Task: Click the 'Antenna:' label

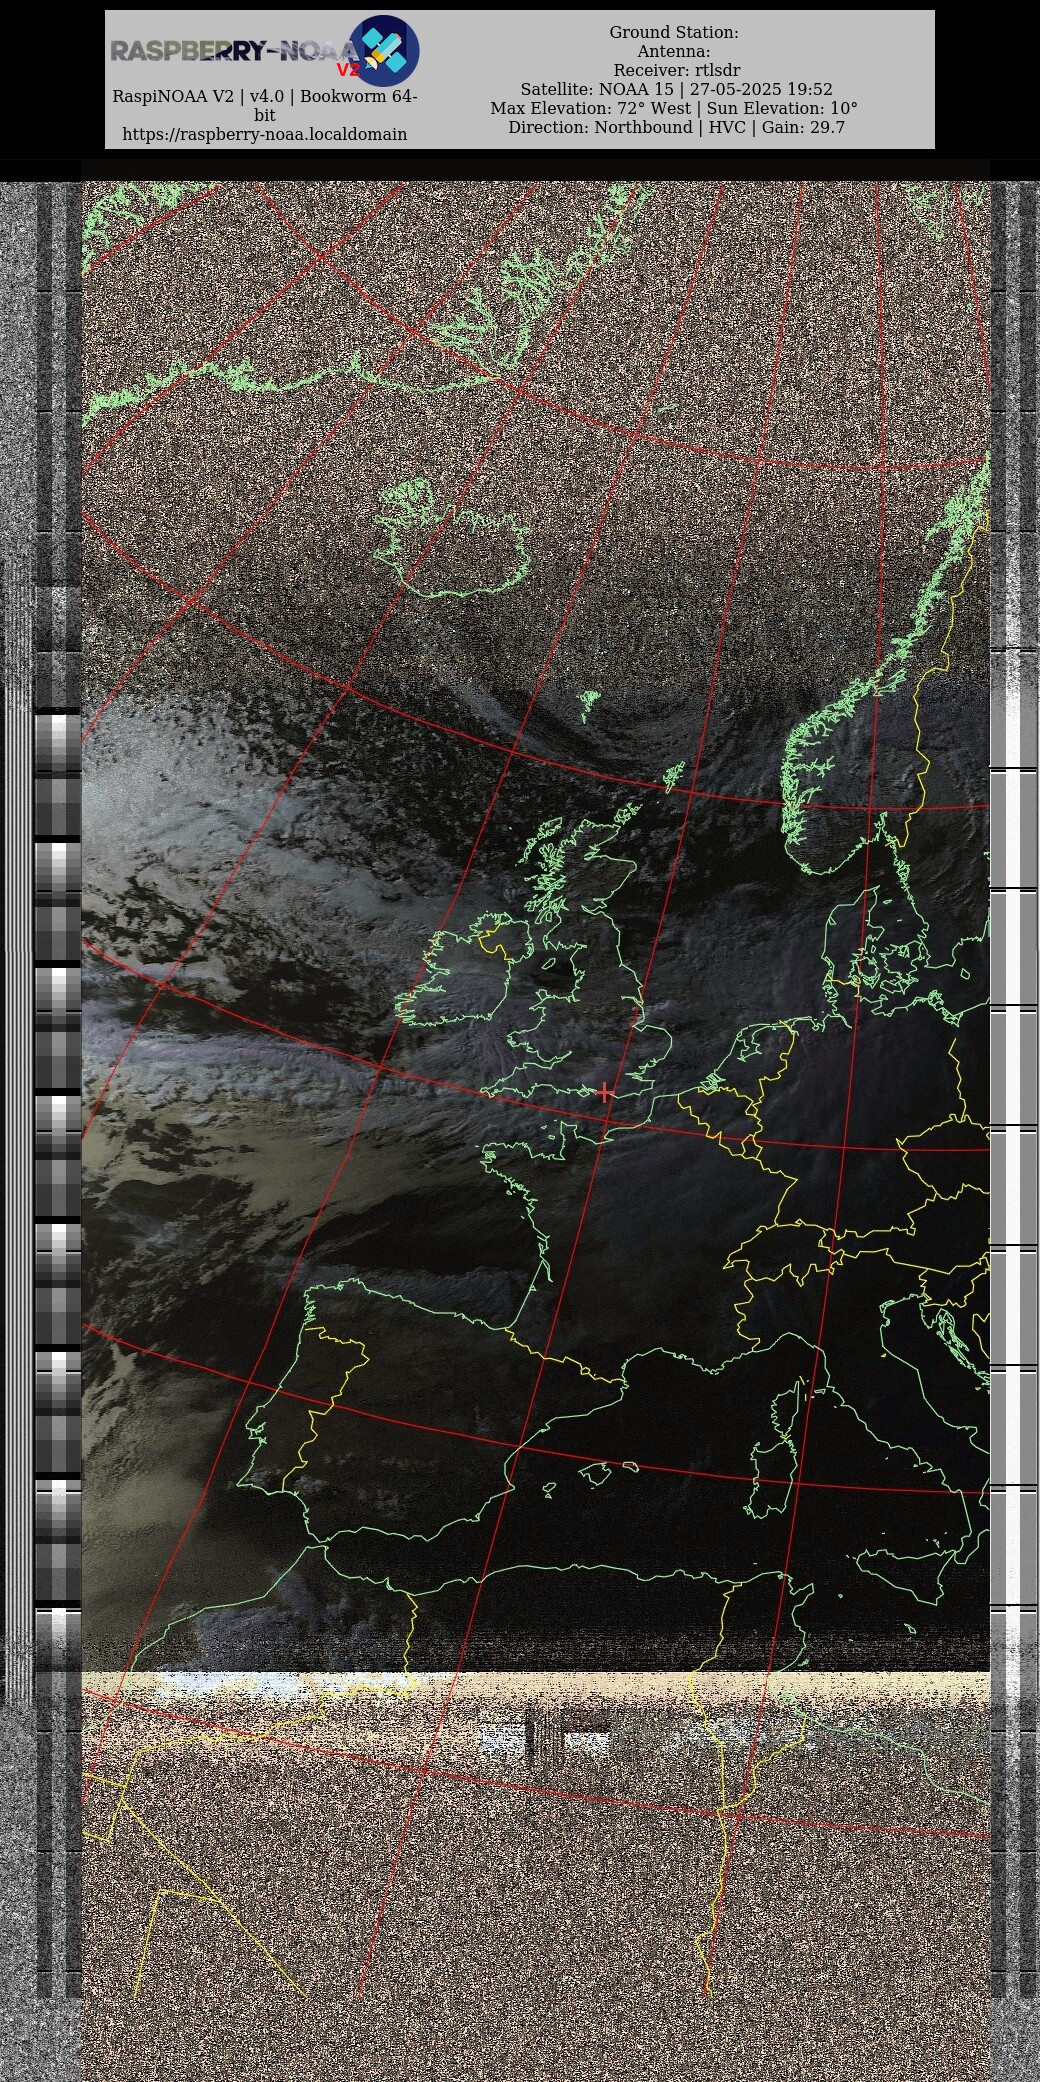Action: (x=674, y=51)
